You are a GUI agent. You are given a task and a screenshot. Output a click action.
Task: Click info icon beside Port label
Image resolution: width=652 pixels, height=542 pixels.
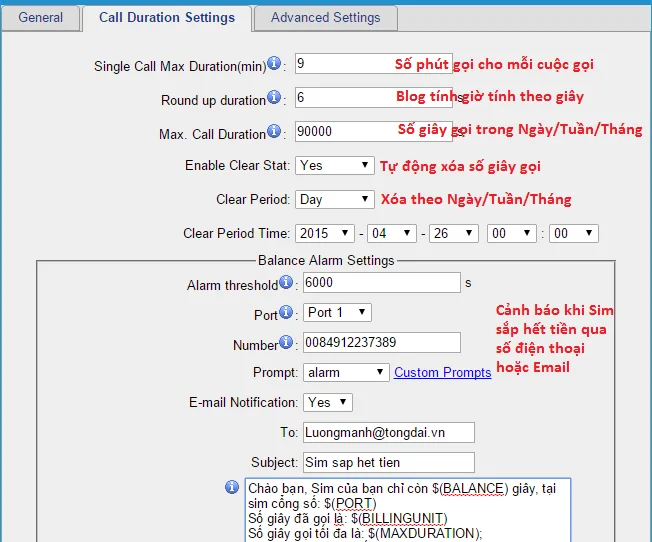[287, 314]
